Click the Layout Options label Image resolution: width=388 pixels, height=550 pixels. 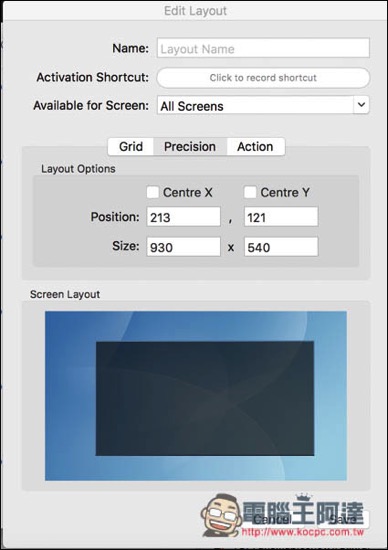78,169
